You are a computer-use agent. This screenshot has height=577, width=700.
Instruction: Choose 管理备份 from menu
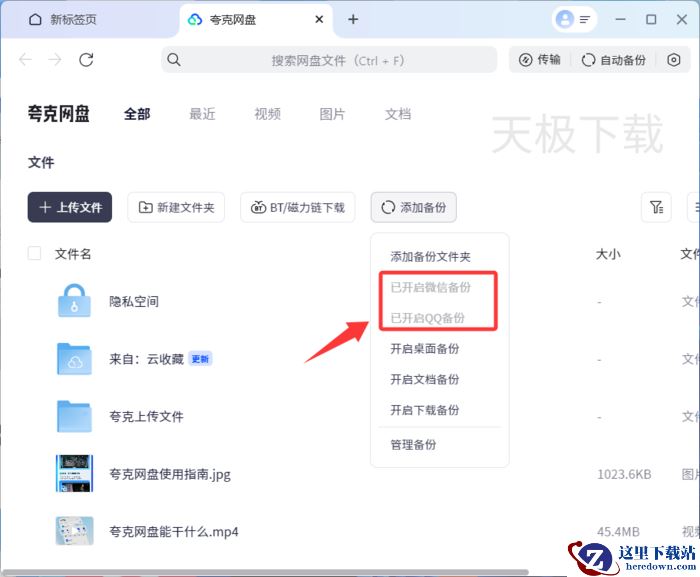click(x=413, y=445)
